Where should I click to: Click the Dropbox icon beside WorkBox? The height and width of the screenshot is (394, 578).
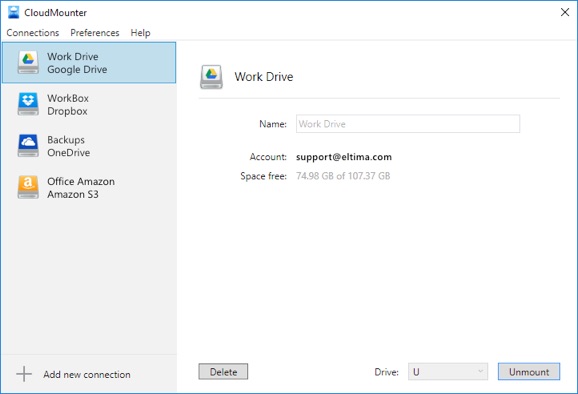click(x=28, y=104)
